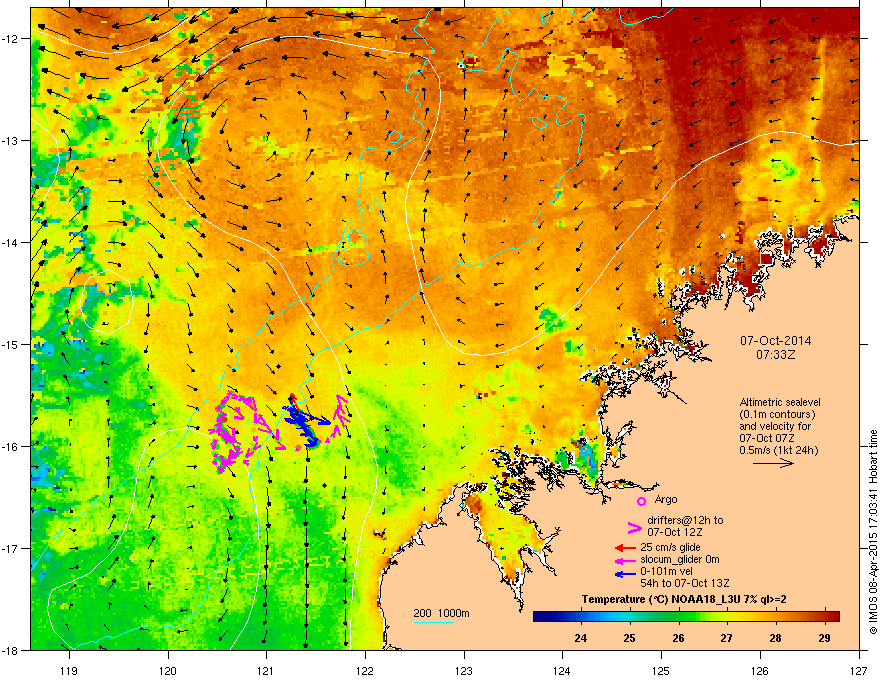880x680 pixels.
Task: Click the date text 07-Oct-2014
Action: tap(775, 341)
